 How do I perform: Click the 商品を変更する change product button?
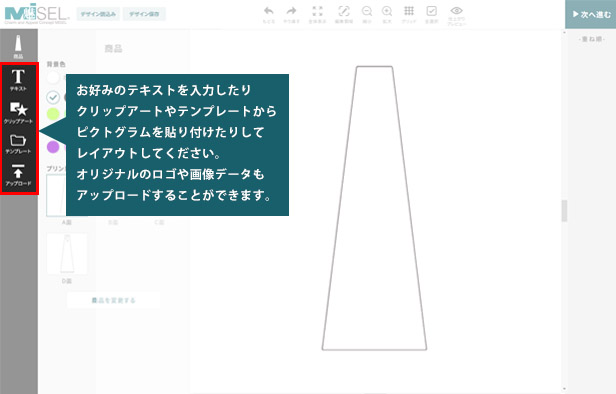point(114,301)
